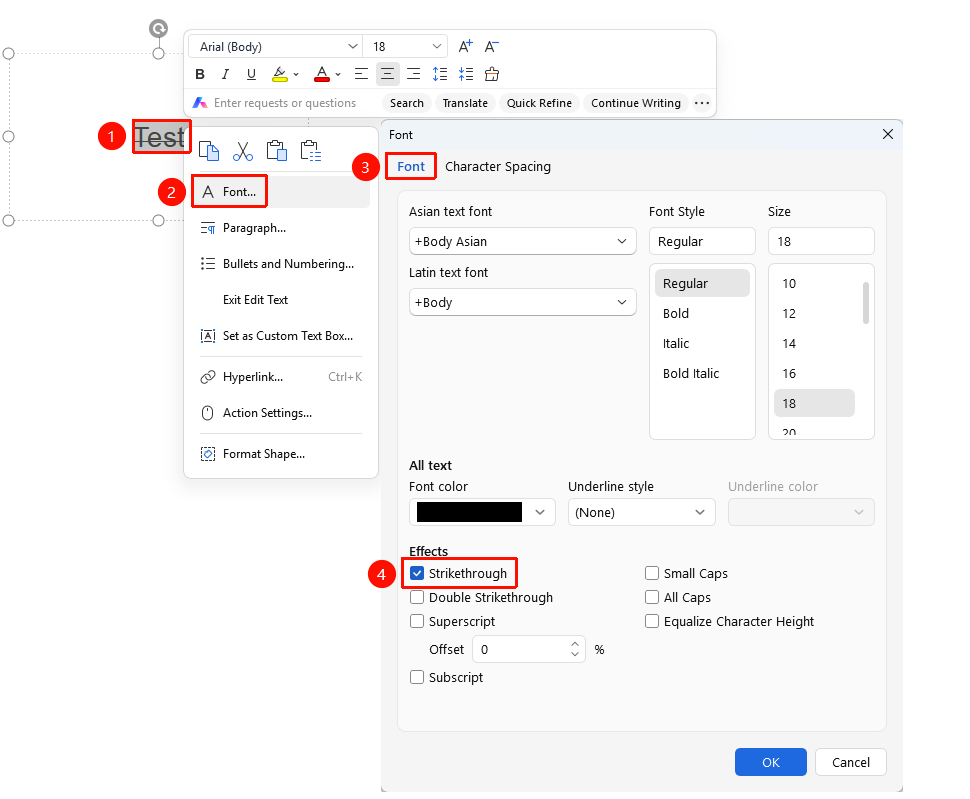Apply the red font color
Viewport: 970px width, 799px height.
pos(322,74)
